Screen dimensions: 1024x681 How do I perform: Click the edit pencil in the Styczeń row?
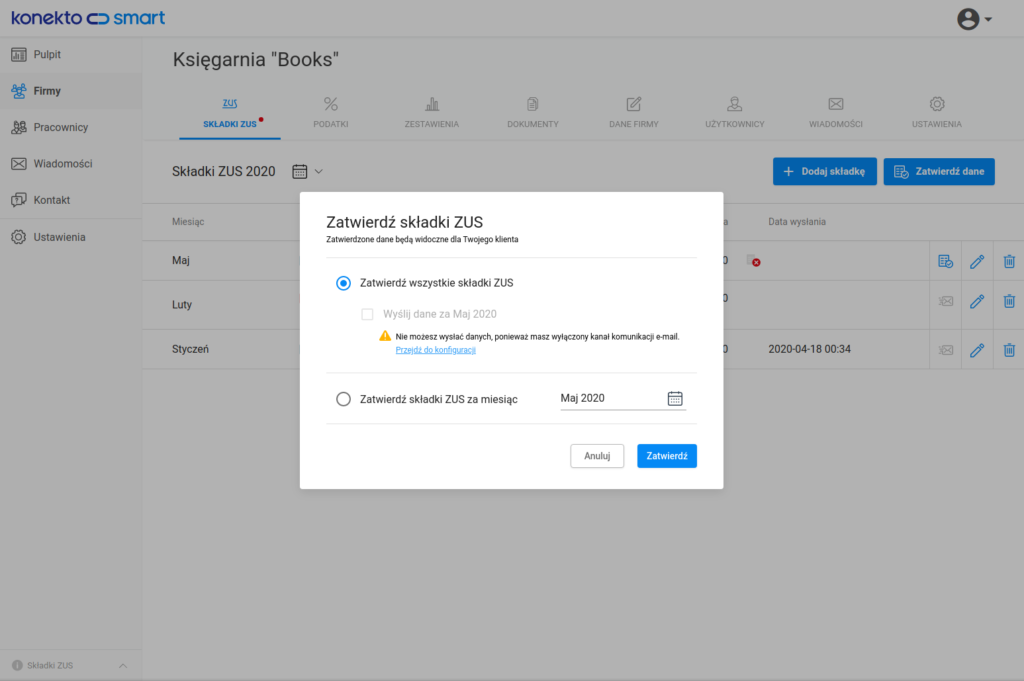tap(977, 351)
